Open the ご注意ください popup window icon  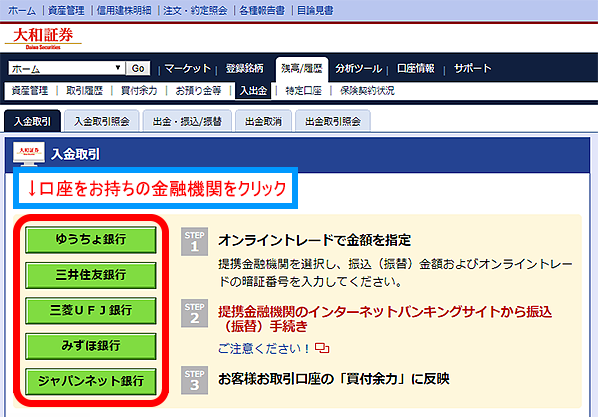click(x=322, y=348)
